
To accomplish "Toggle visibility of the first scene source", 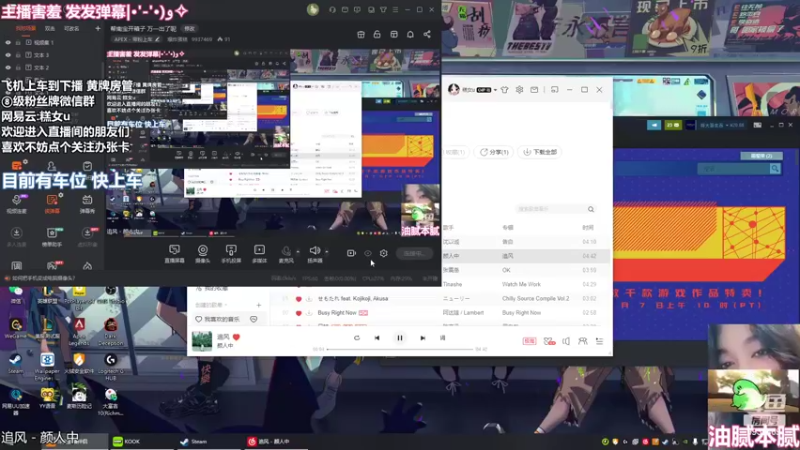I will tap(8, 42).
